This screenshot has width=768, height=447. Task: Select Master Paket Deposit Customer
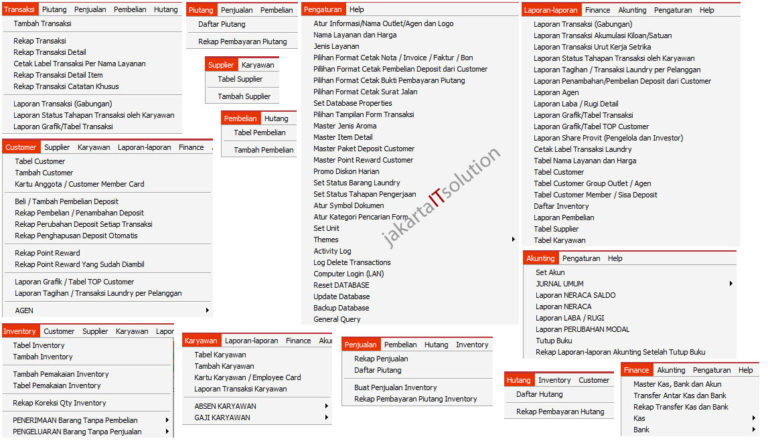pyautogui.click(x=364, y=148)
